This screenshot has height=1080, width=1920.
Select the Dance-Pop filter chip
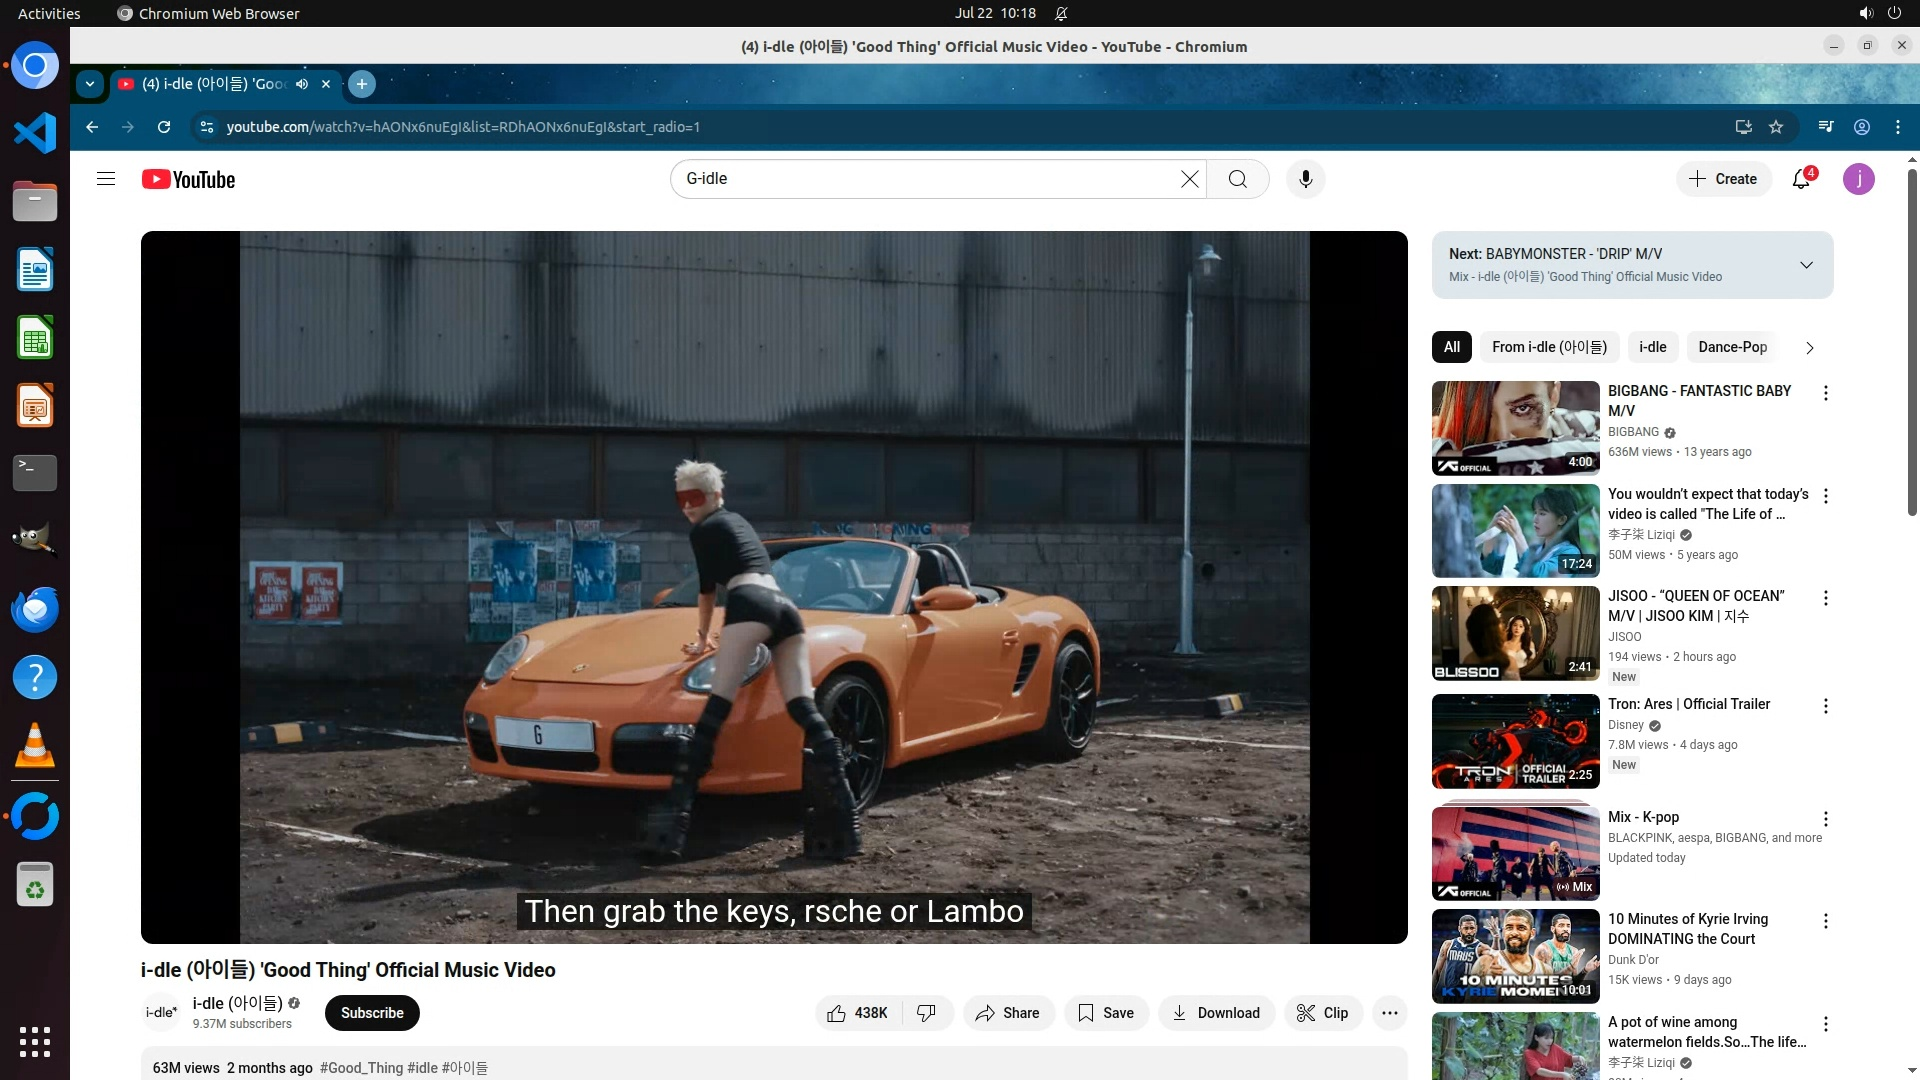pos(1732,347)
